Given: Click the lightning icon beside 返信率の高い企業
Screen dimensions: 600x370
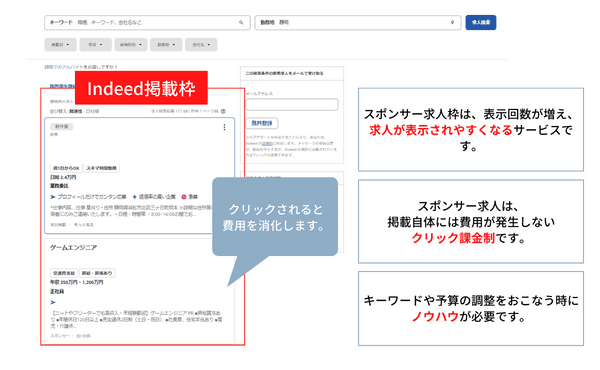Looking at the screenshot, I should point(134,197).
